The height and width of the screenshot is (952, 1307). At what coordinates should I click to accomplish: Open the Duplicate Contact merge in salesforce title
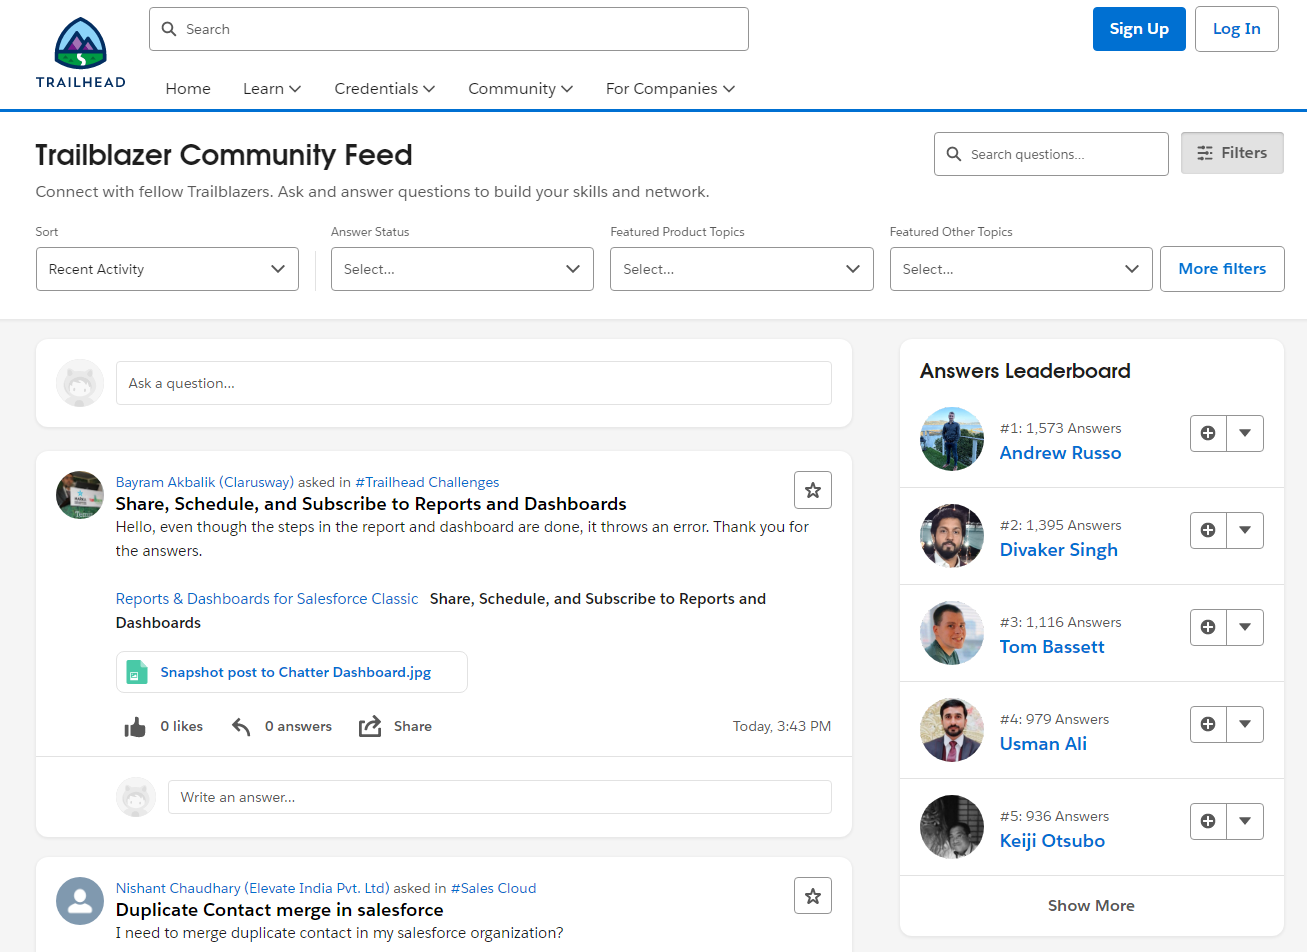click(x=280, y=909)
